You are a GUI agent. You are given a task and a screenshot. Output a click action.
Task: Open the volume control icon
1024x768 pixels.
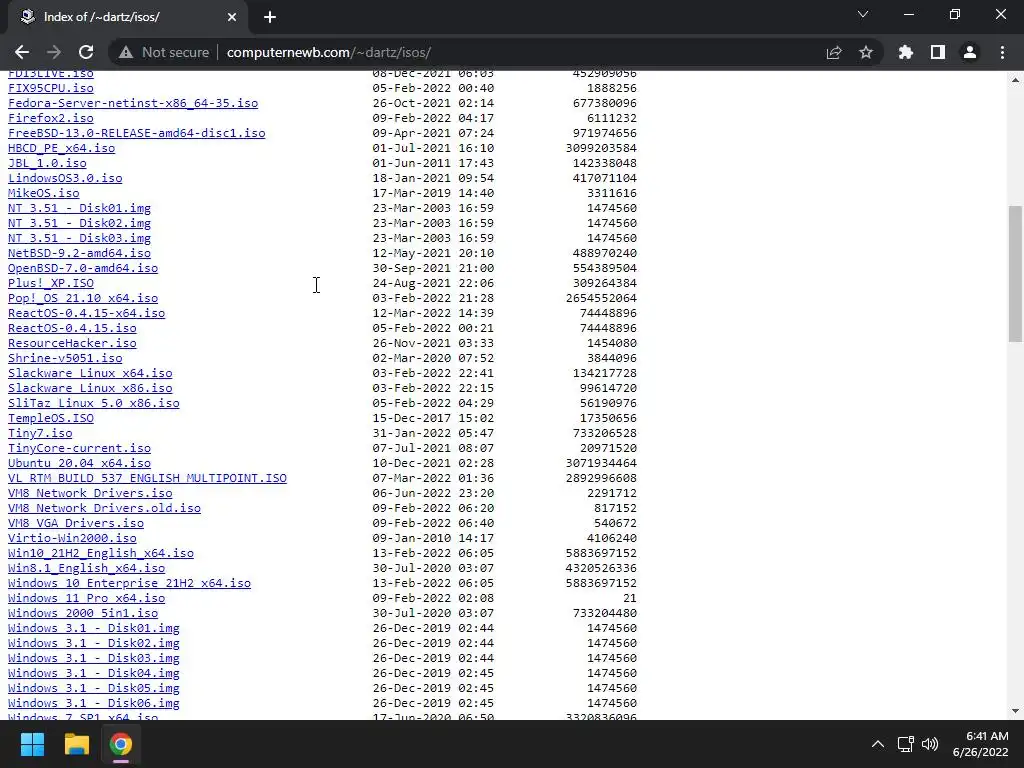click(930, 744)
